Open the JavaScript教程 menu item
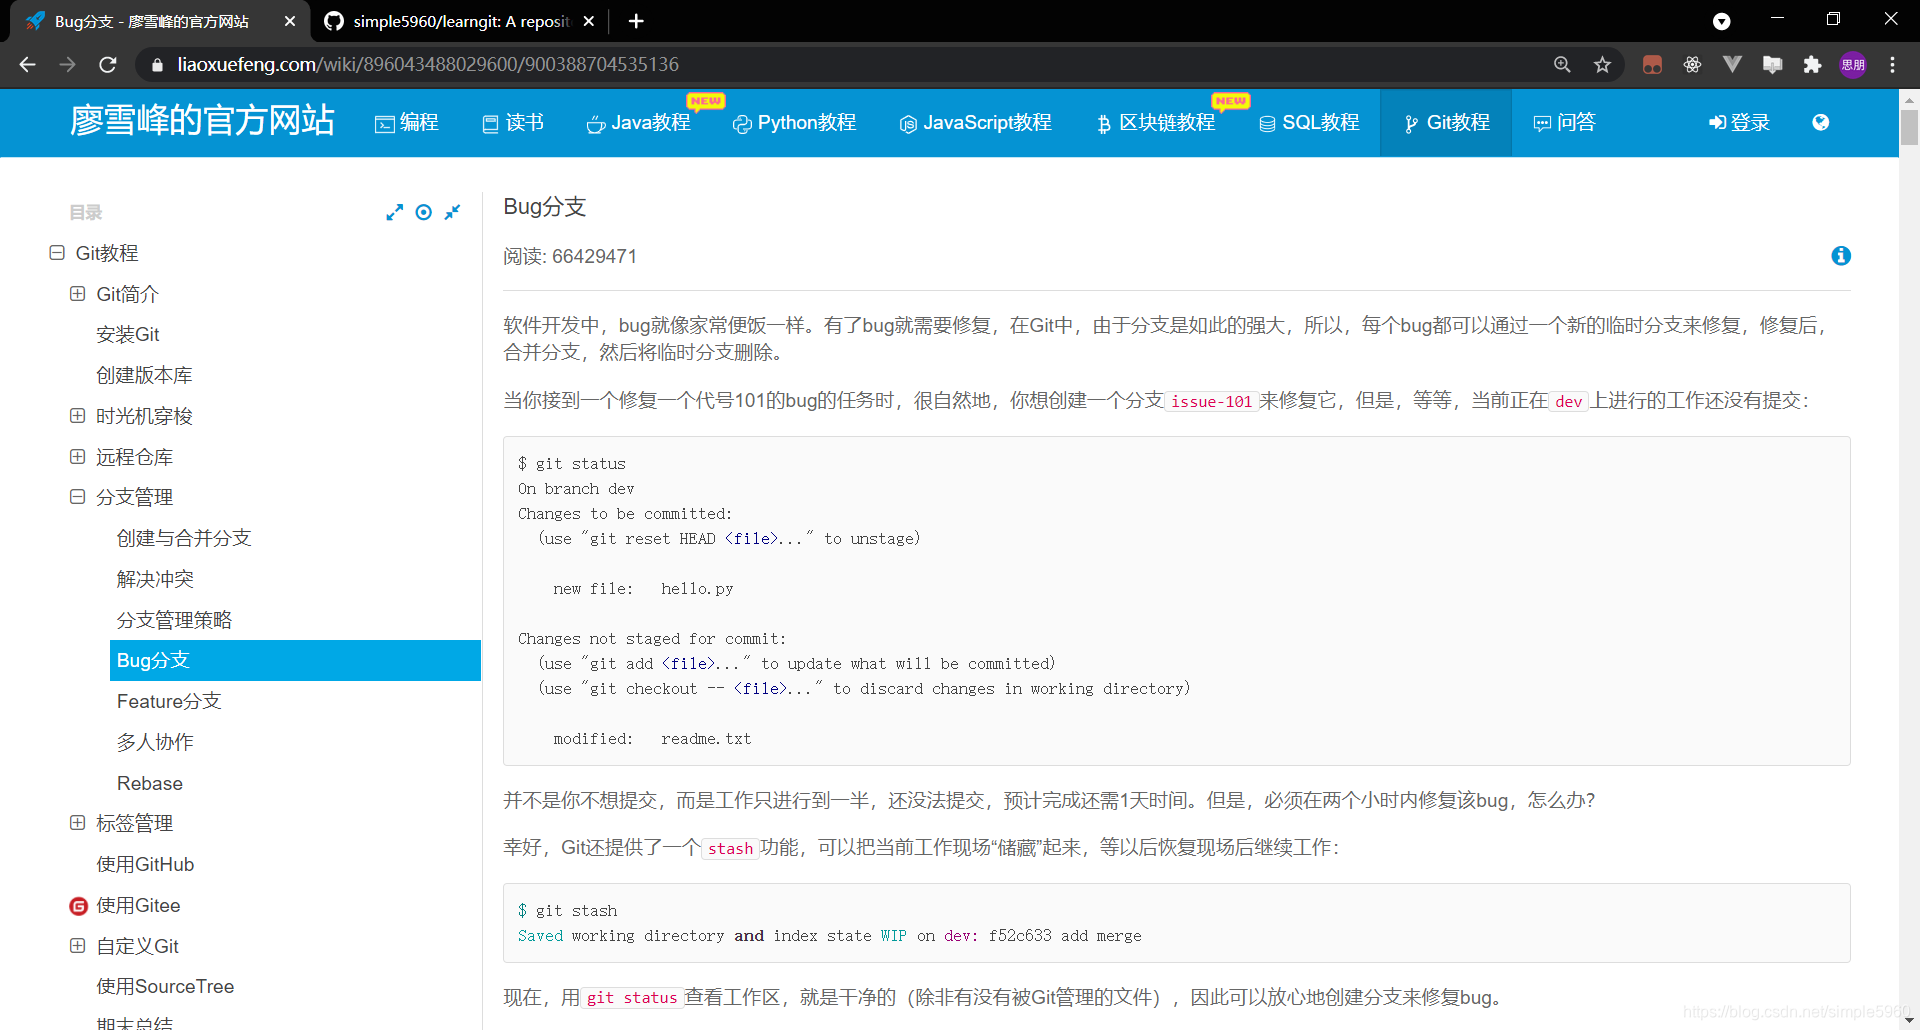This screenshot has width=1920, height=1030. [976, 122]
